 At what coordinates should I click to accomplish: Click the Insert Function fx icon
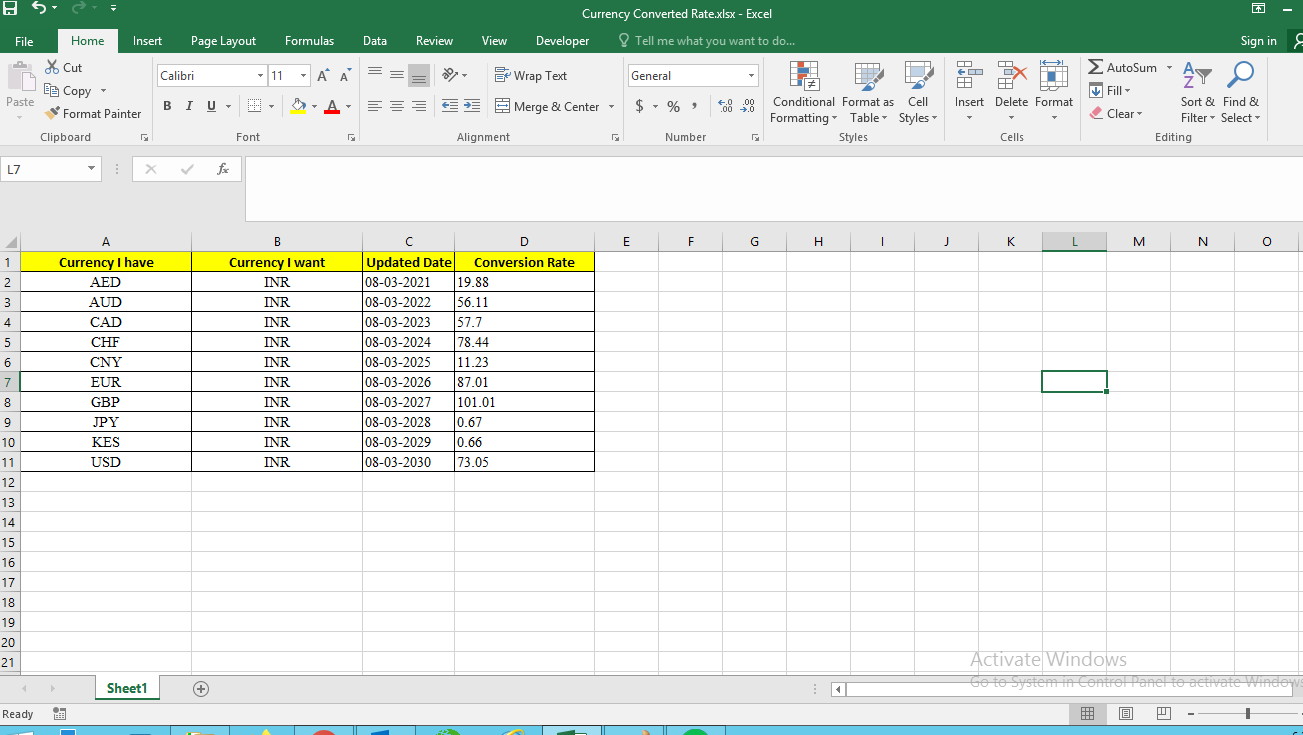point(223,170)
